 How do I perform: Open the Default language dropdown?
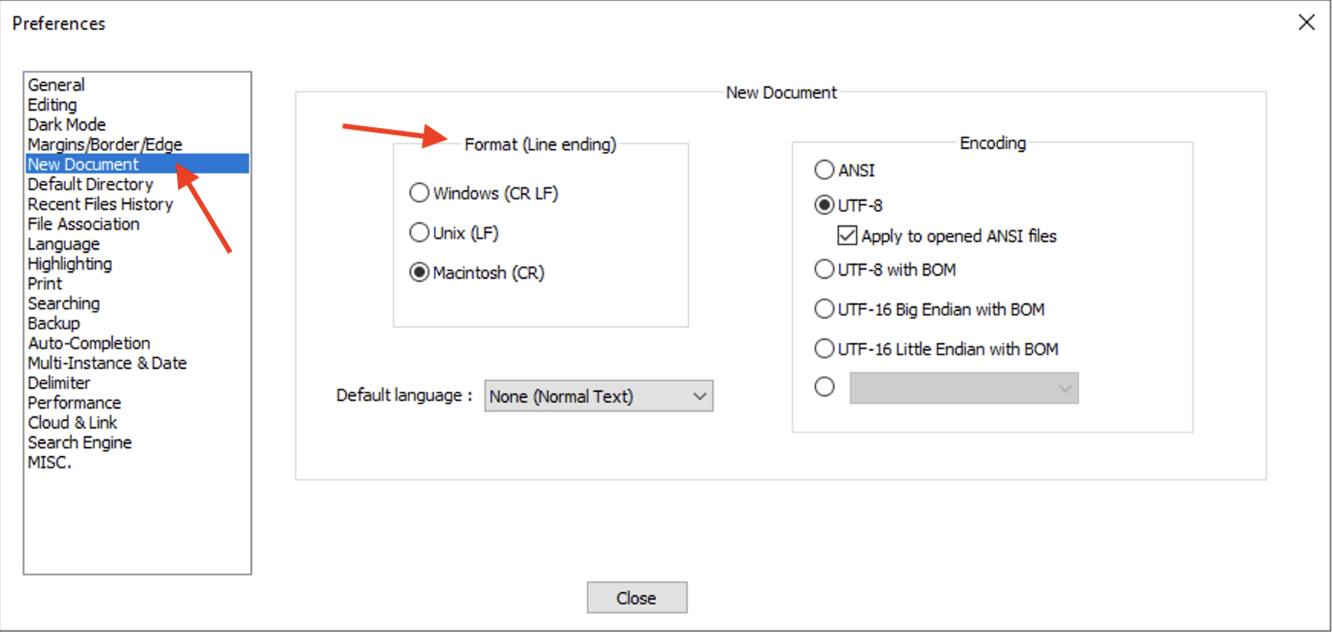698,396
